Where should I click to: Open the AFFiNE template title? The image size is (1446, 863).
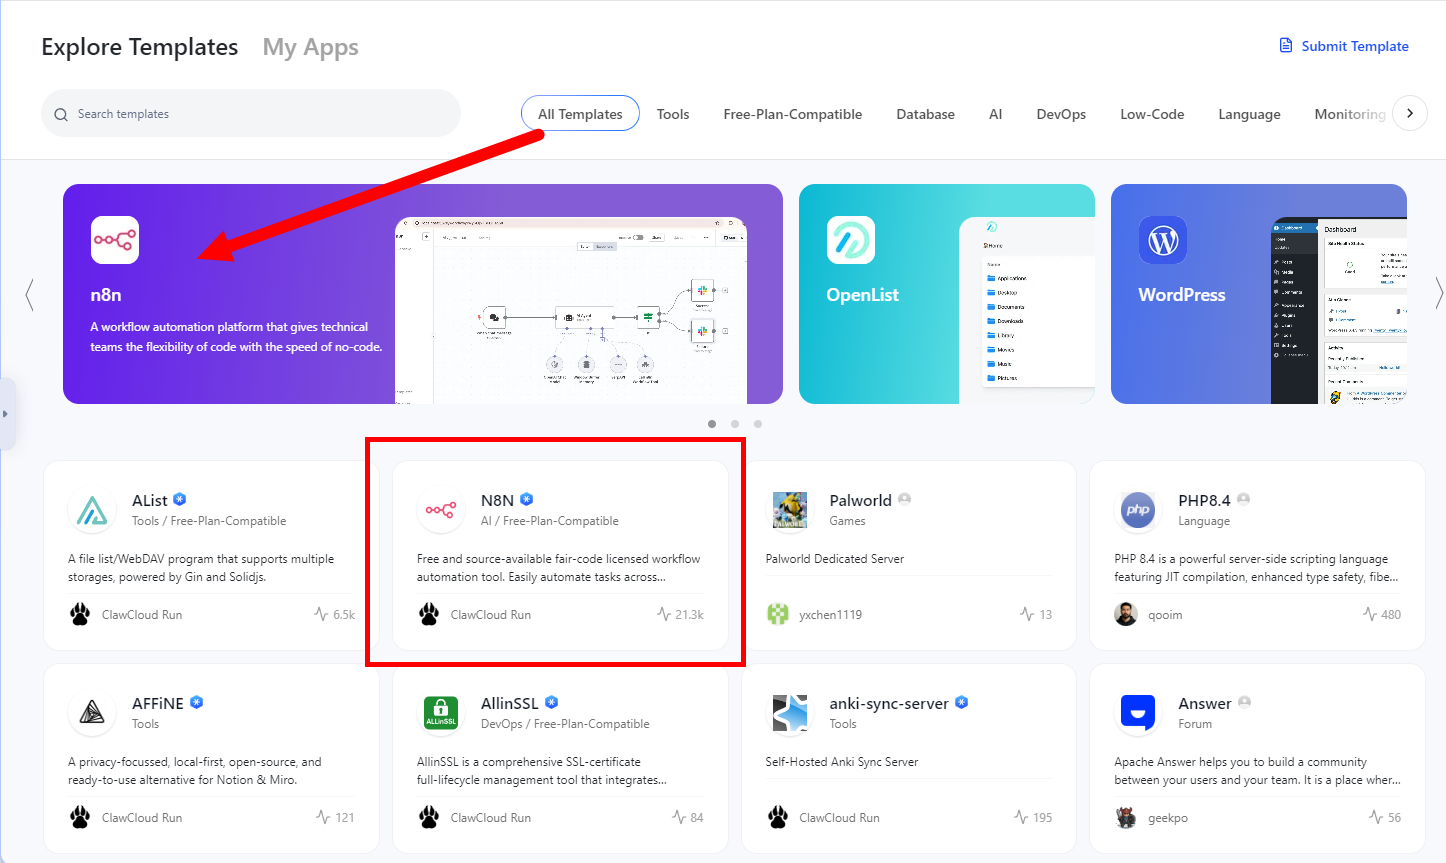pos(158,703)
